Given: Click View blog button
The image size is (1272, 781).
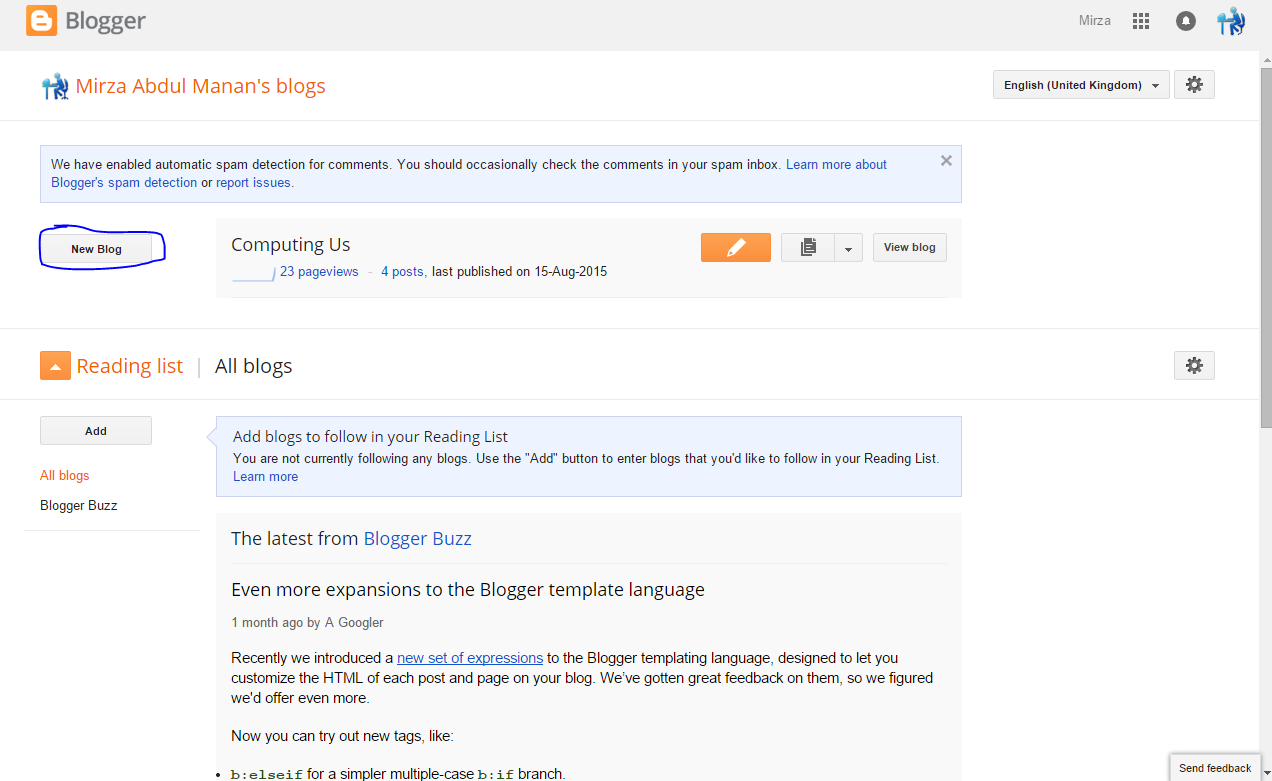Looking at the screenshot, I should tap(910, 247).
